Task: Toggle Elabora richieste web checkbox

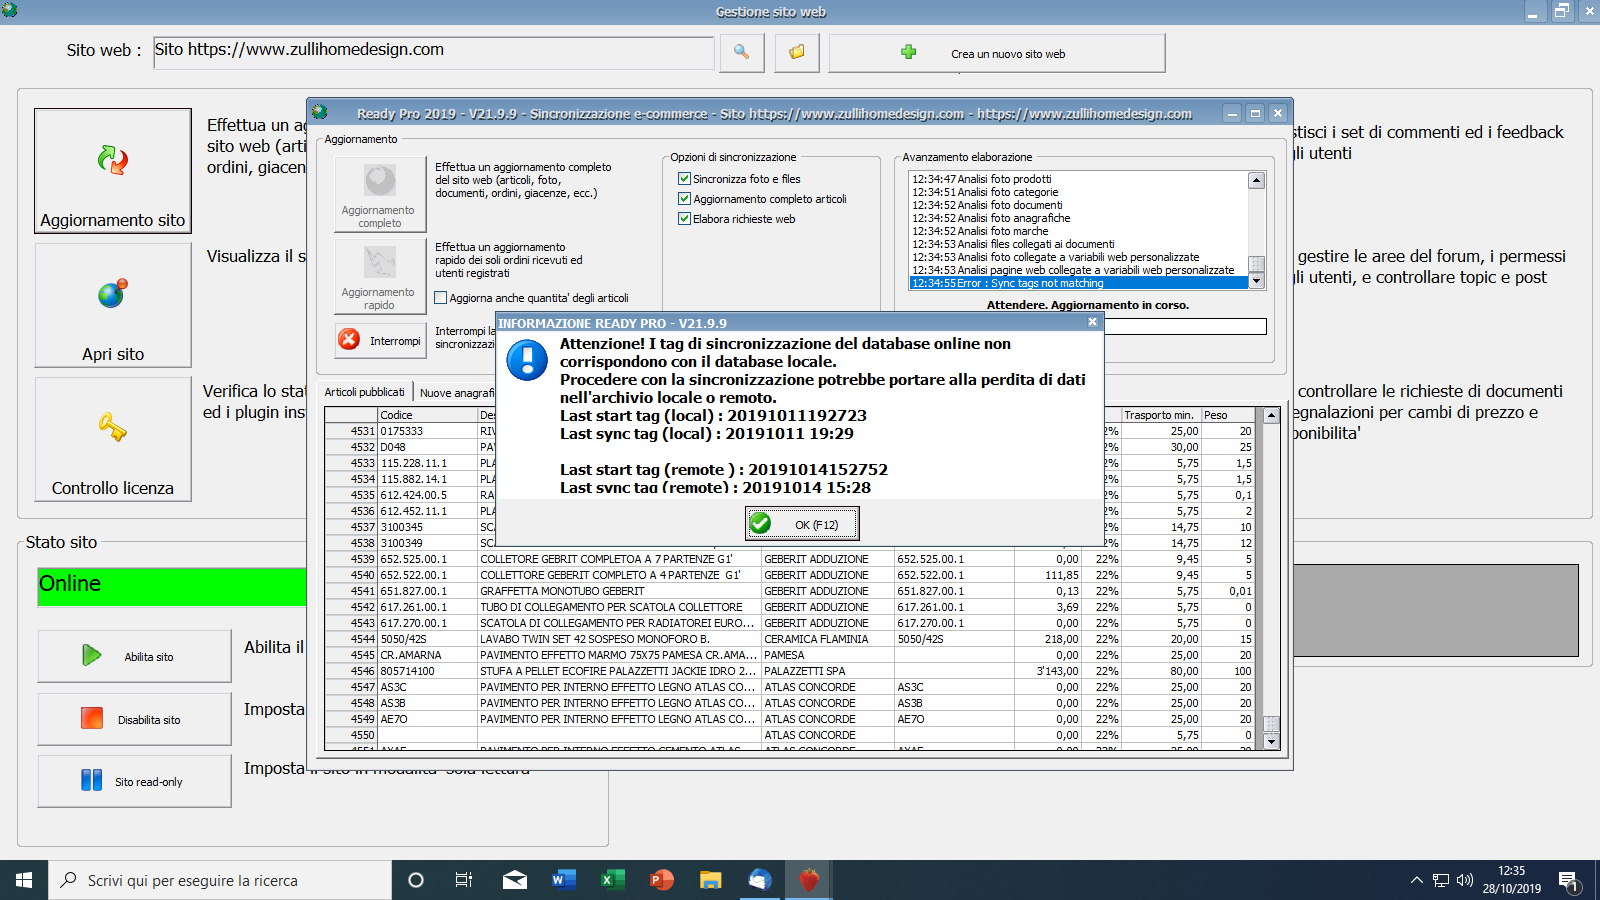Action: [685, 219]
